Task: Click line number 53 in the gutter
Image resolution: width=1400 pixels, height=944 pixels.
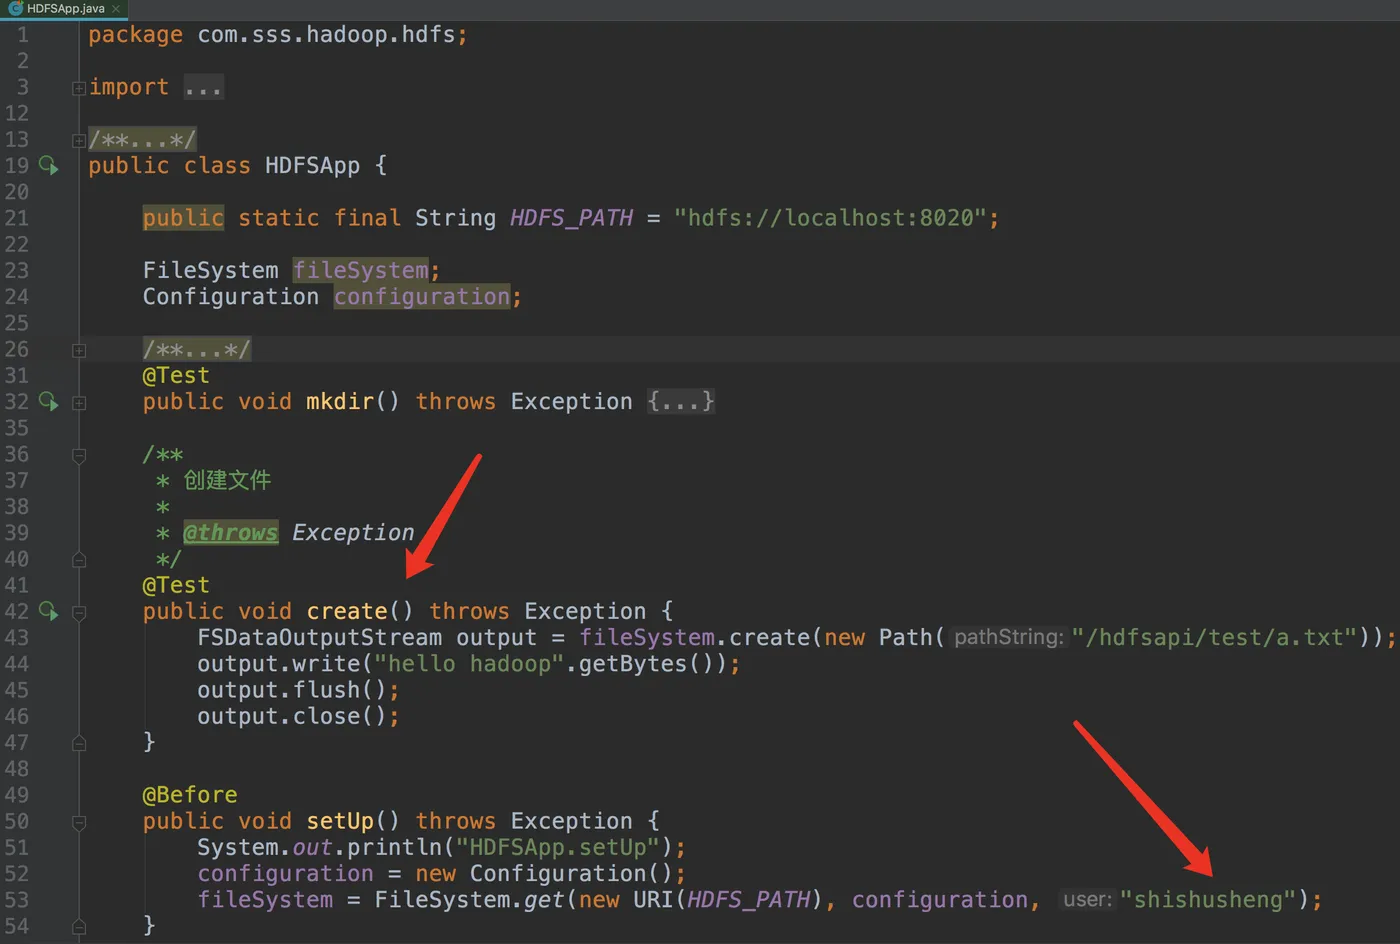Action: click(x=17, y=900)
